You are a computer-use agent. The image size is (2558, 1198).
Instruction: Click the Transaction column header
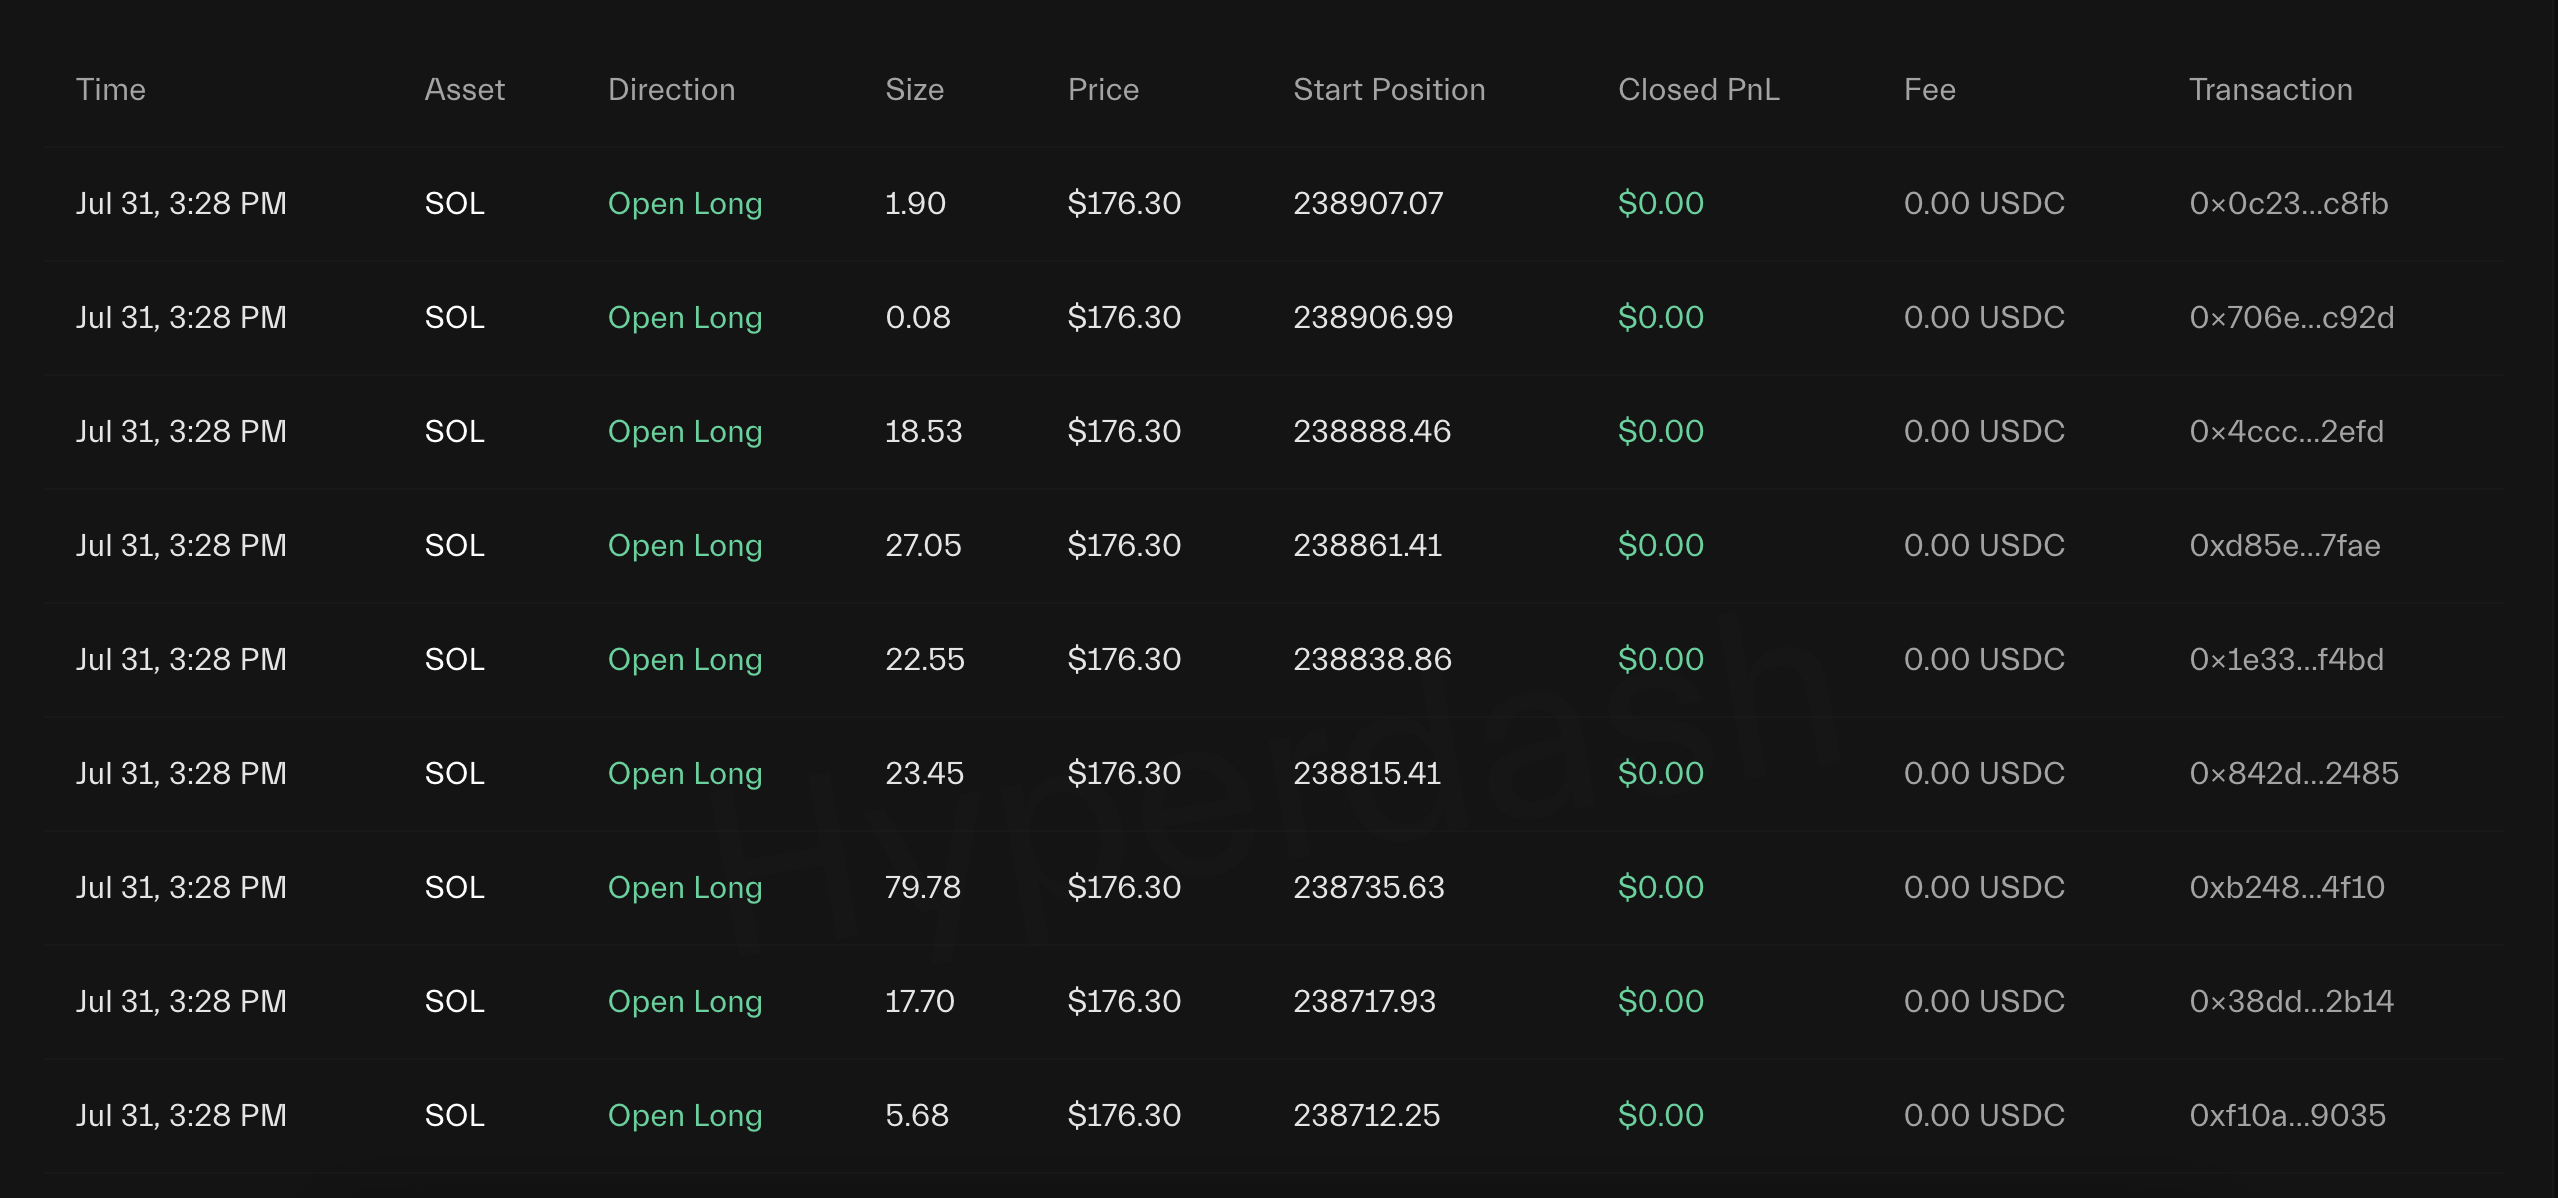click(x=2270, y=89)
